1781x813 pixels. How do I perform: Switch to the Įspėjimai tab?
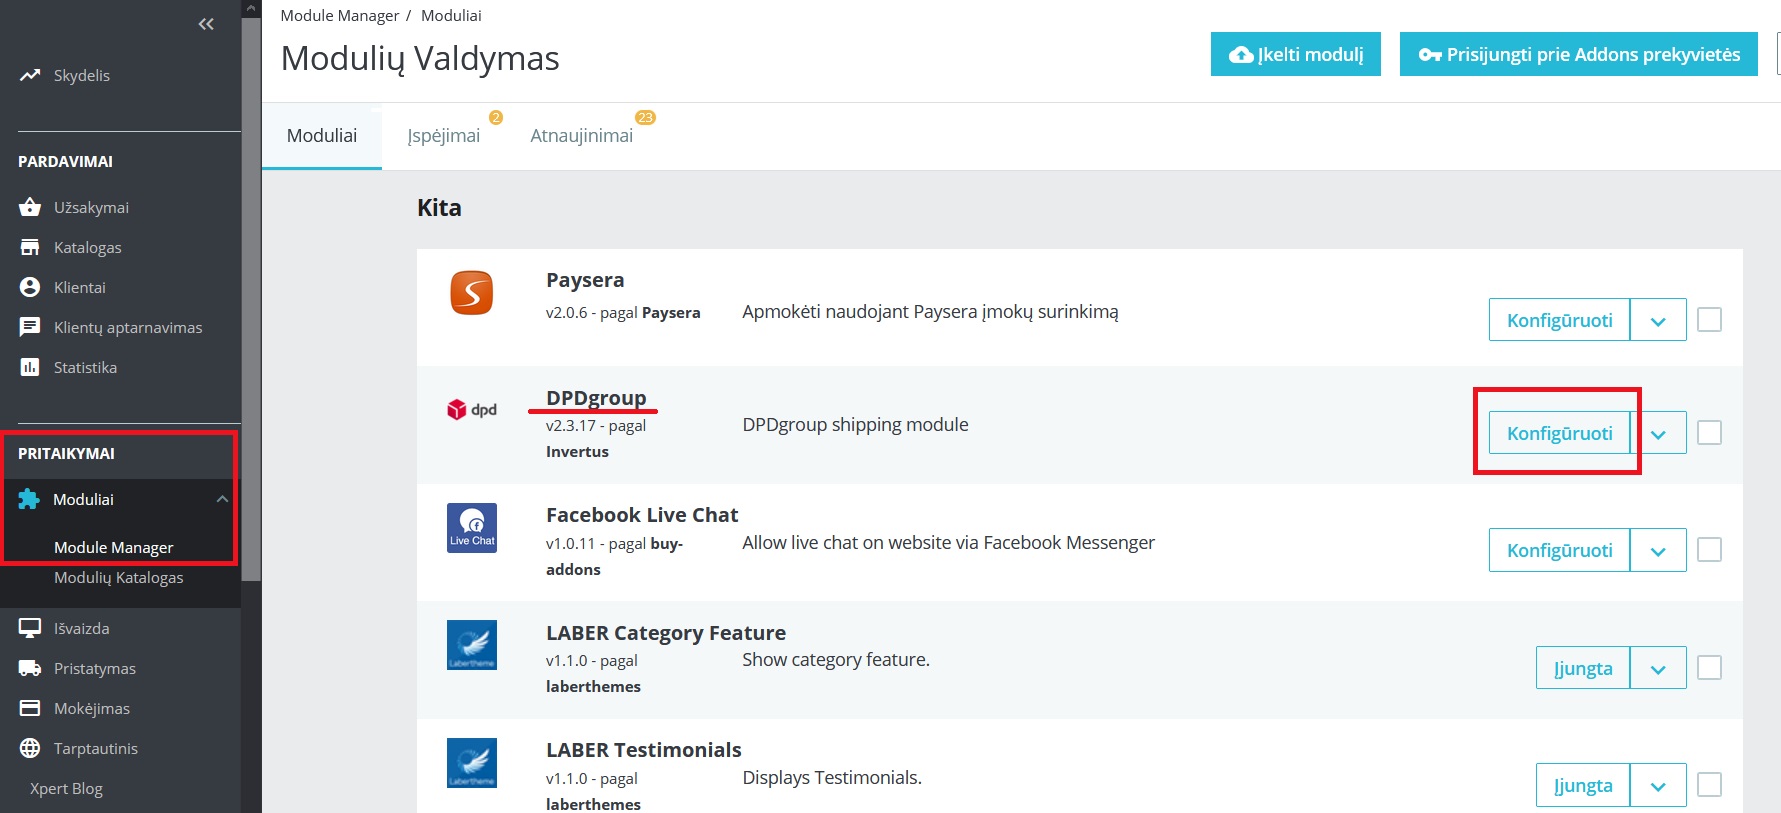pos(444,136)
